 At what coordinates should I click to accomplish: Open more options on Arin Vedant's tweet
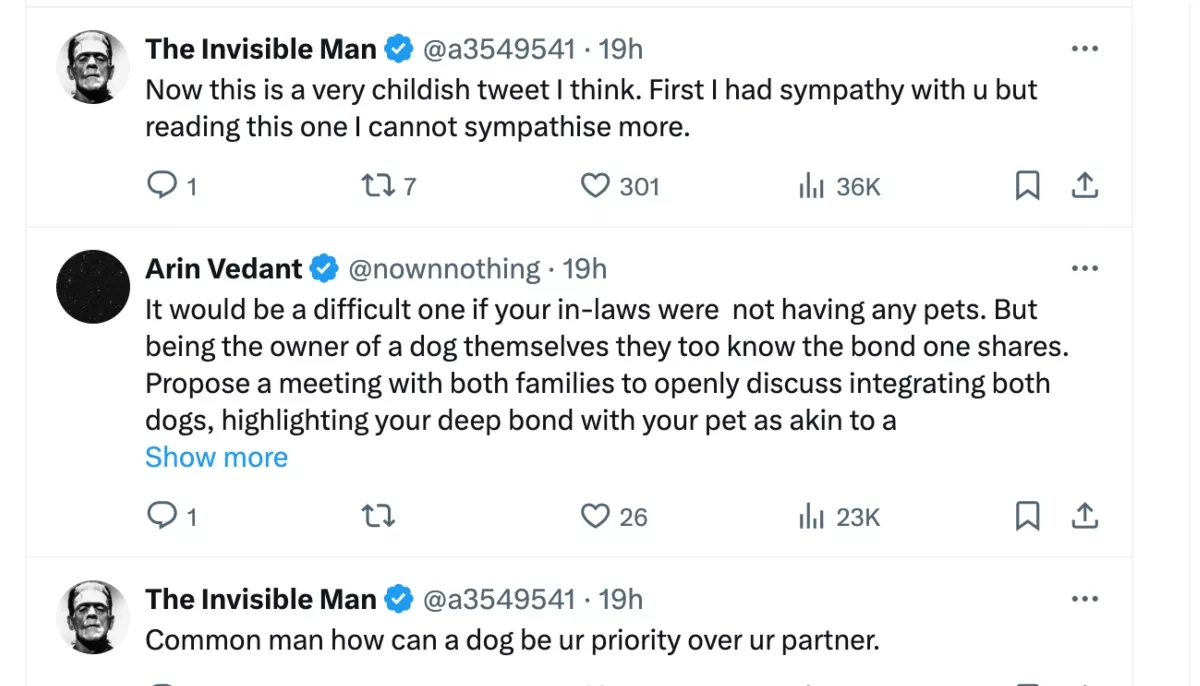[1084, 269]
